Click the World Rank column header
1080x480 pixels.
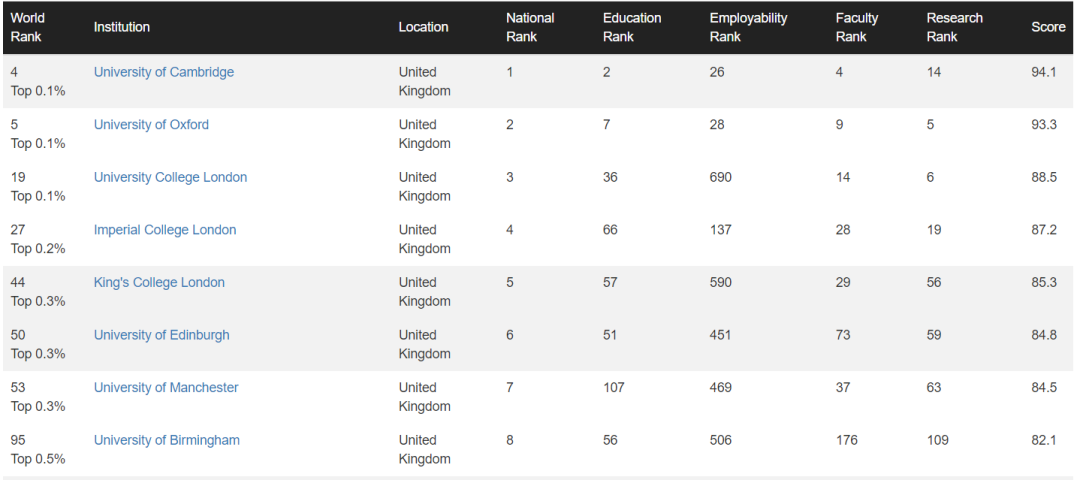[26, 28]
